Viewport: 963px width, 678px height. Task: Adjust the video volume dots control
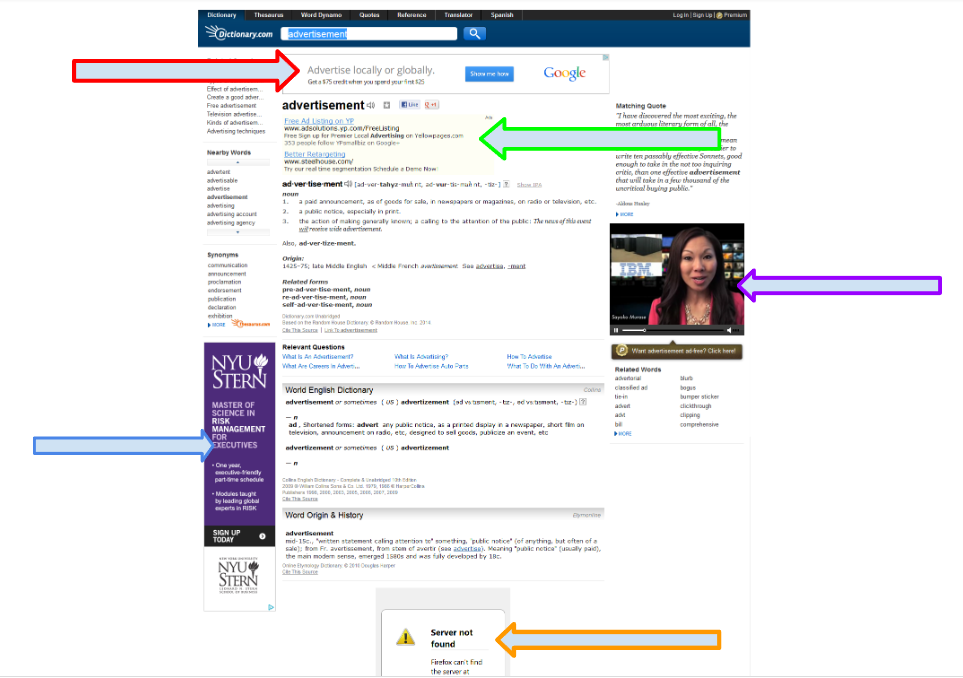(x=737, y=330)
